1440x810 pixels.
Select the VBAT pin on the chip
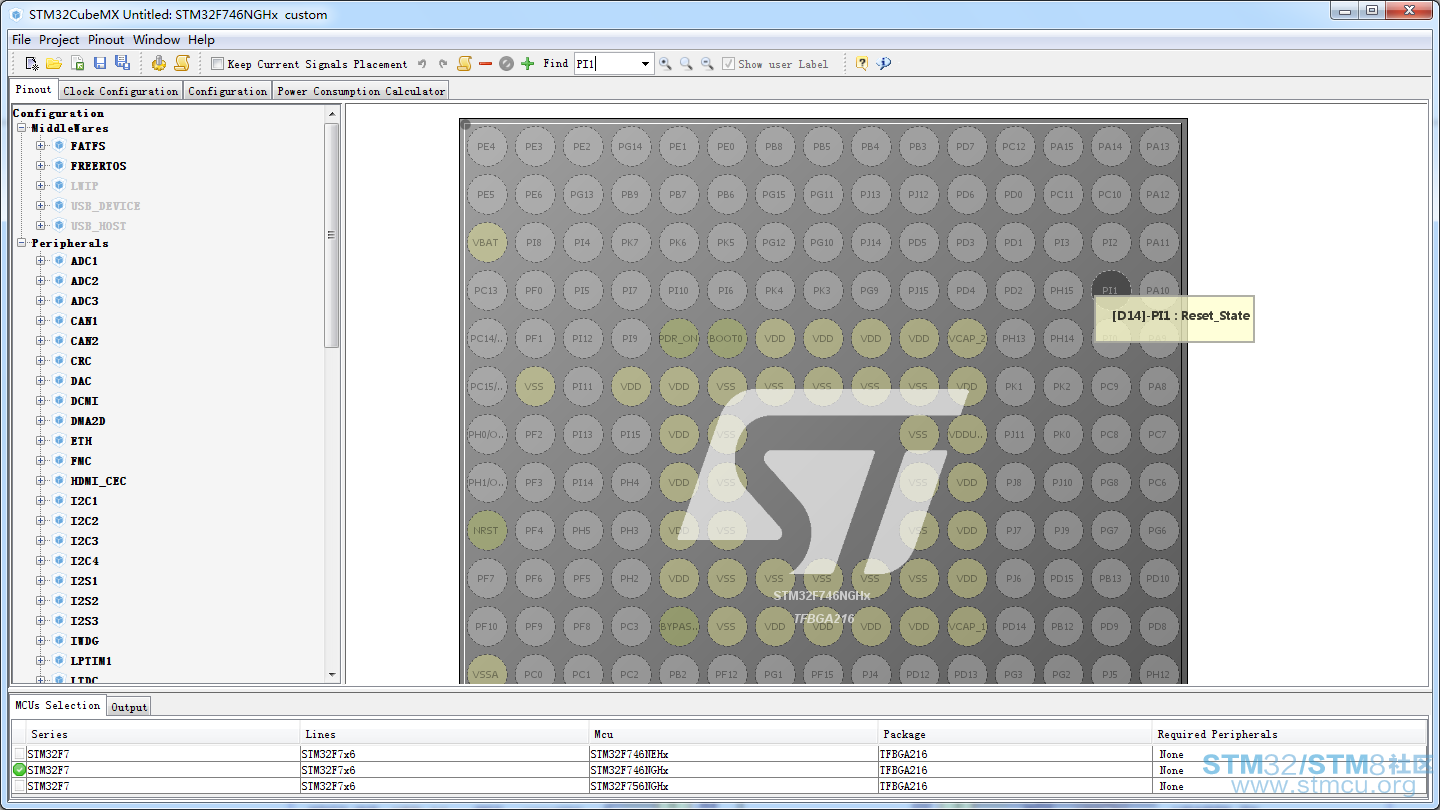[x=486, y=243]
